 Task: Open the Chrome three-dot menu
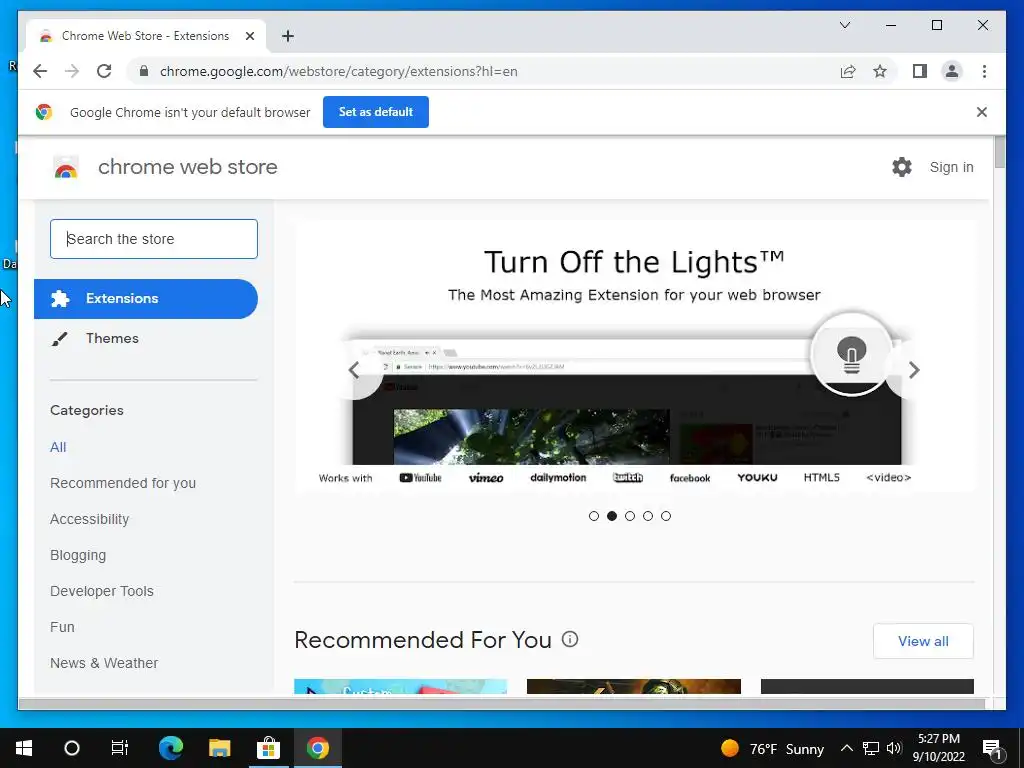[984, 71]
